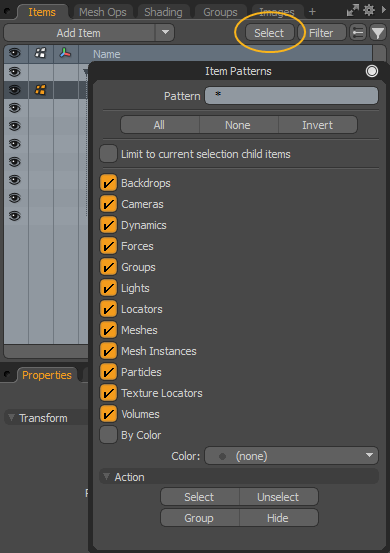The width and height of the screenshot is (390, 553).
Task: Uncheck the Texture Locators checkbox
Action: 108,393
